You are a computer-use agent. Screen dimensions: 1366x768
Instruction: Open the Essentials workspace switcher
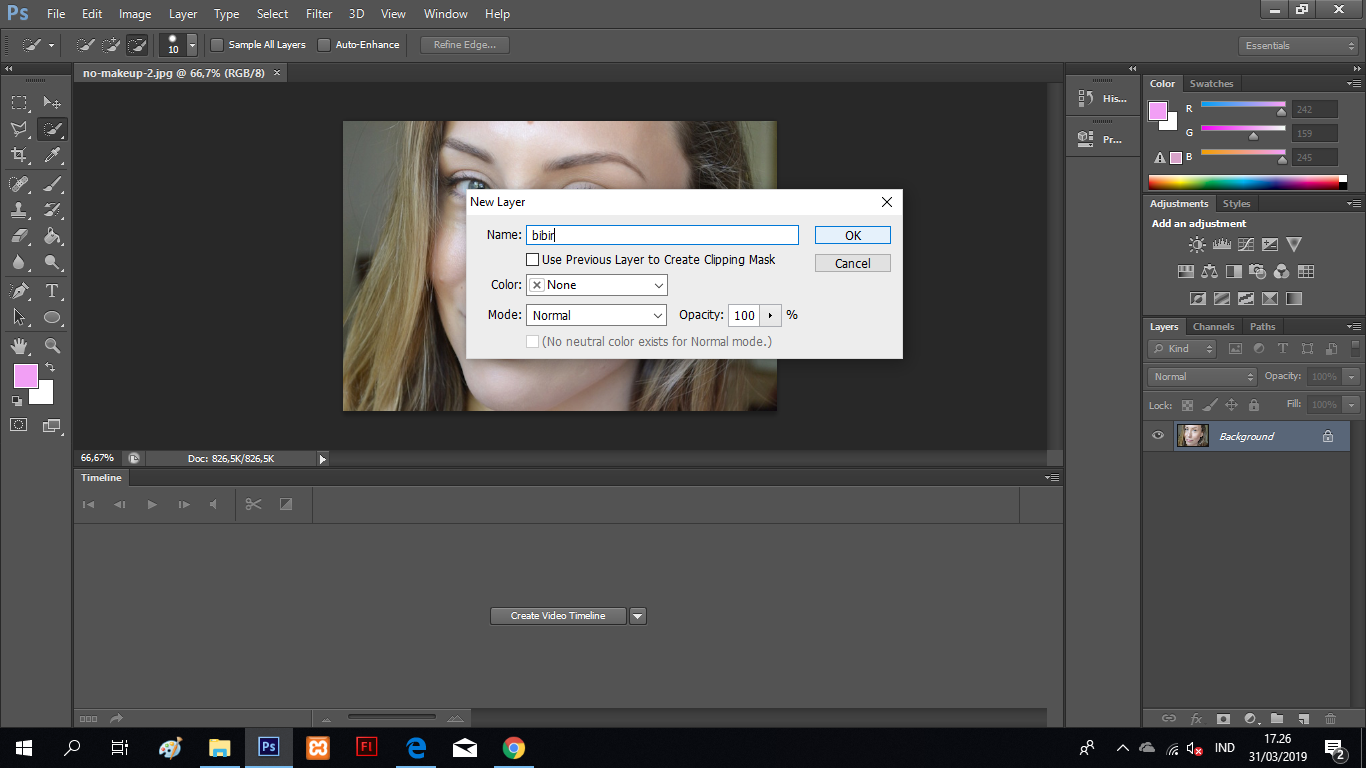pos(1297,44)
